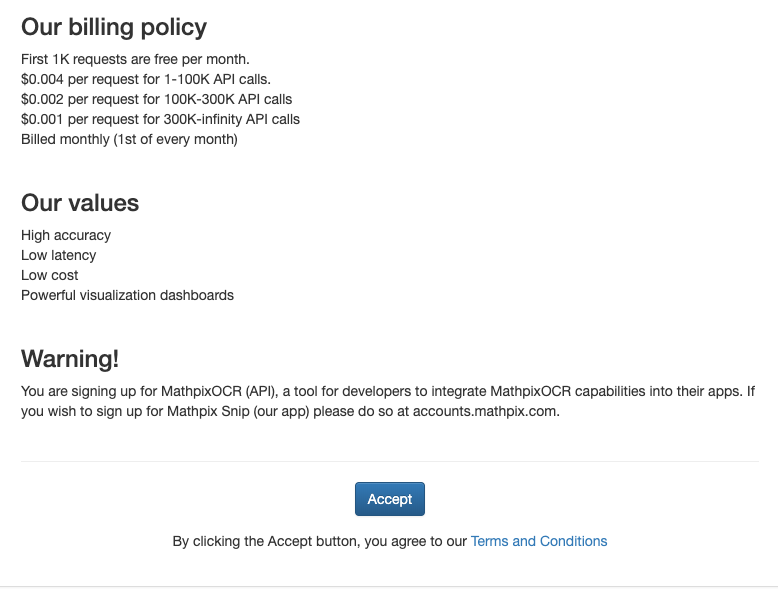Click 'MathpixOCR (API)' in the warning paragraph
This screenshot has height=589, width=778.
coord(219,391)
